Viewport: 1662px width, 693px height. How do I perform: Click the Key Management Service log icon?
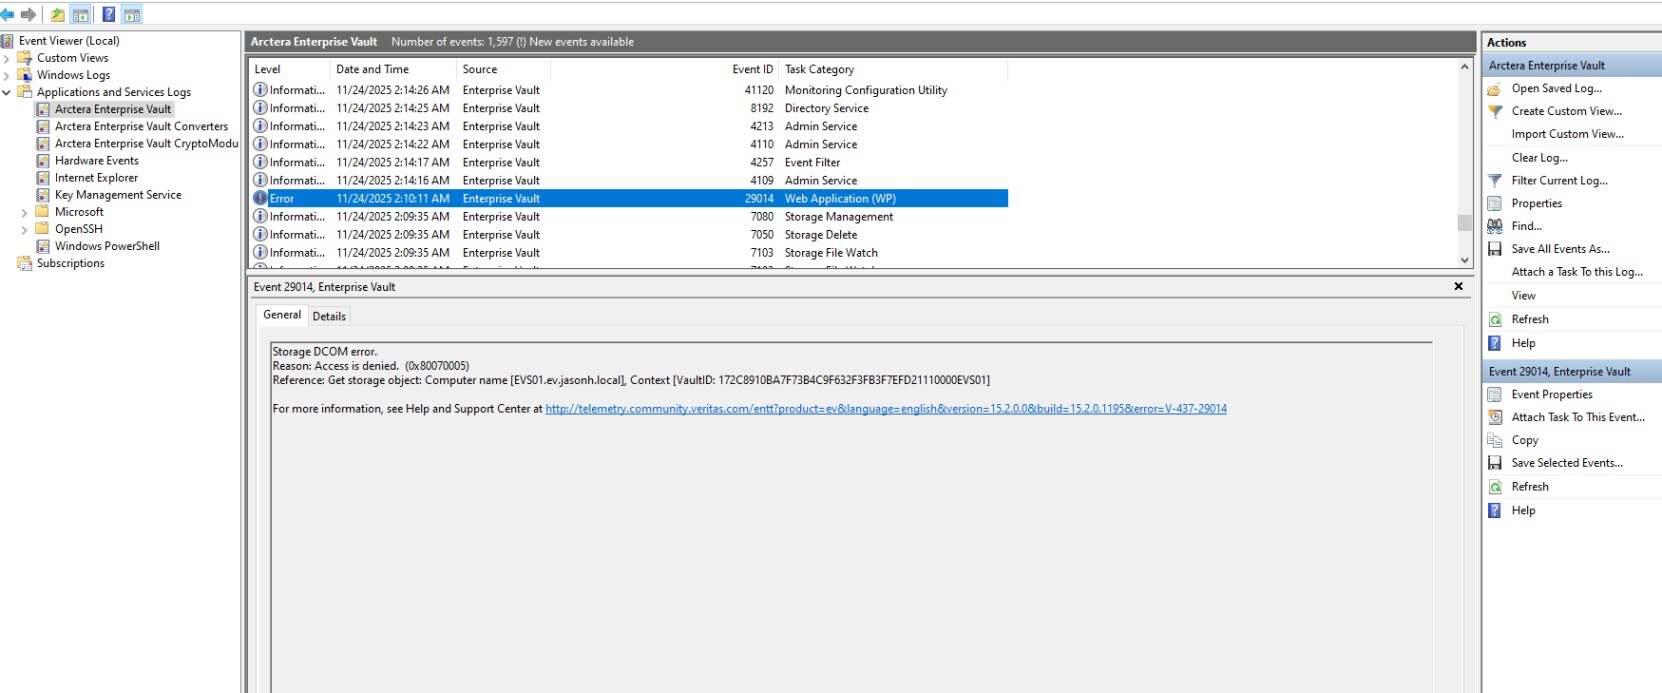[x=43, y=195]
